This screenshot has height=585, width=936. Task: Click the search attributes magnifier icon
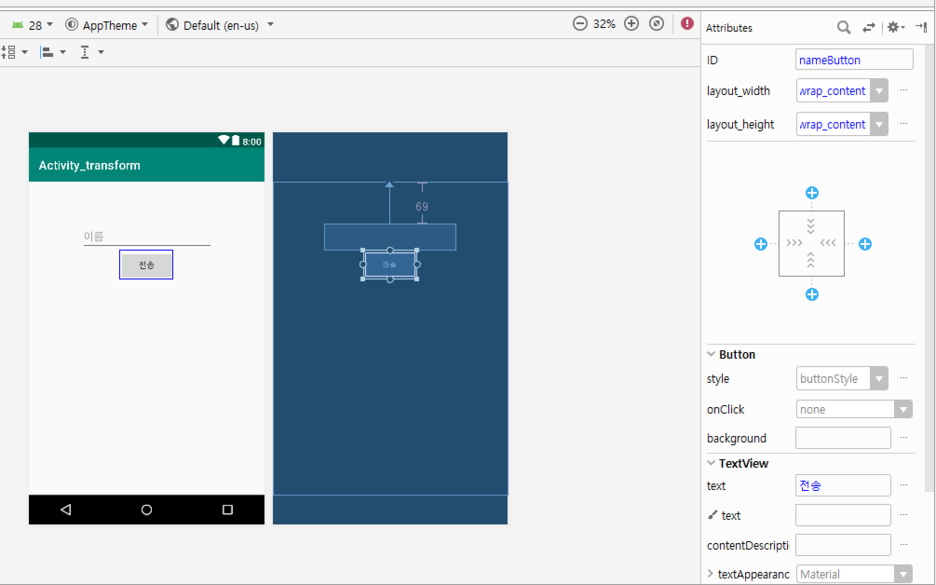tap(843, 27)
